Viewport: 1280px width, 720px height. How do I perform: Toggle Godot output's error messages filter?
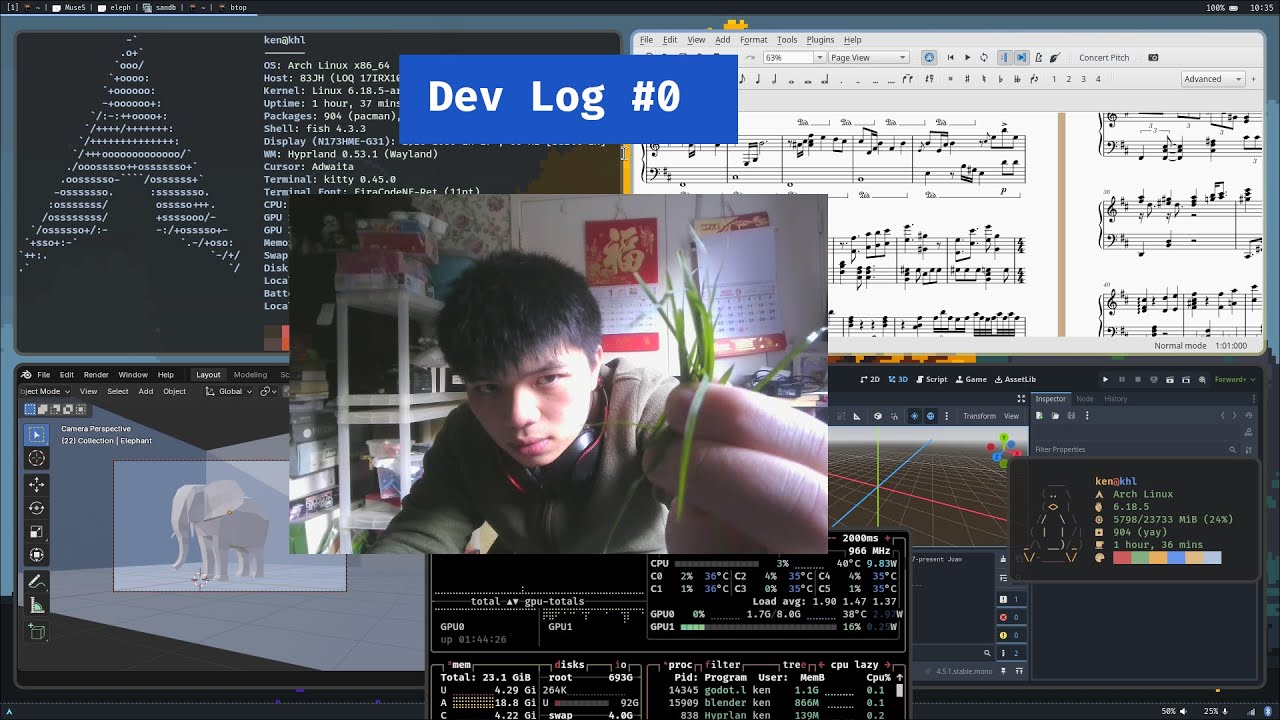[1010, 617]
